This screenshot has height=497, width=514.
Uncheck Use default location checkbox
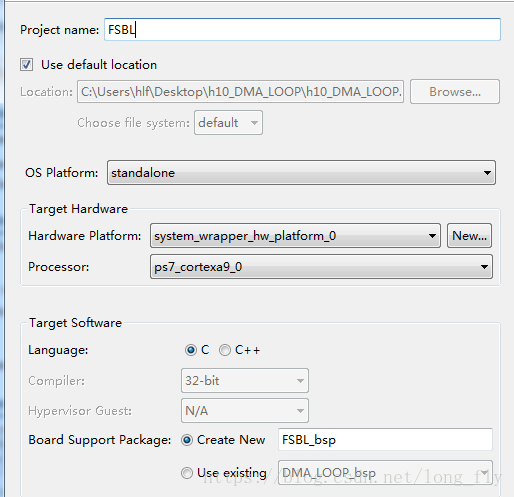(x=26, y=65)
